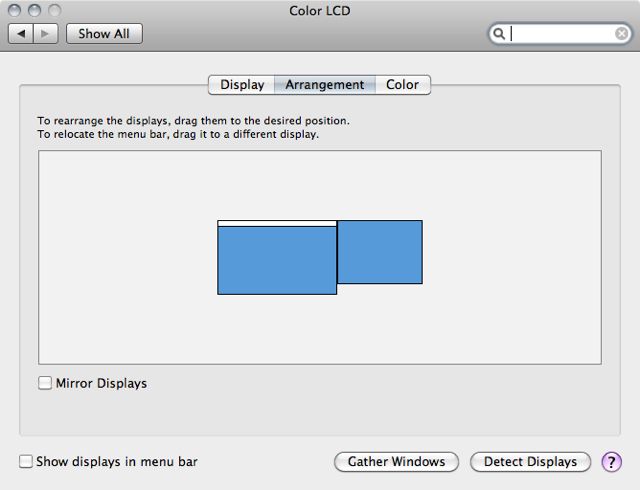Enable the Mirror Displays checkbox
Screen dimensions: 640x490
(x=45, y=383)
